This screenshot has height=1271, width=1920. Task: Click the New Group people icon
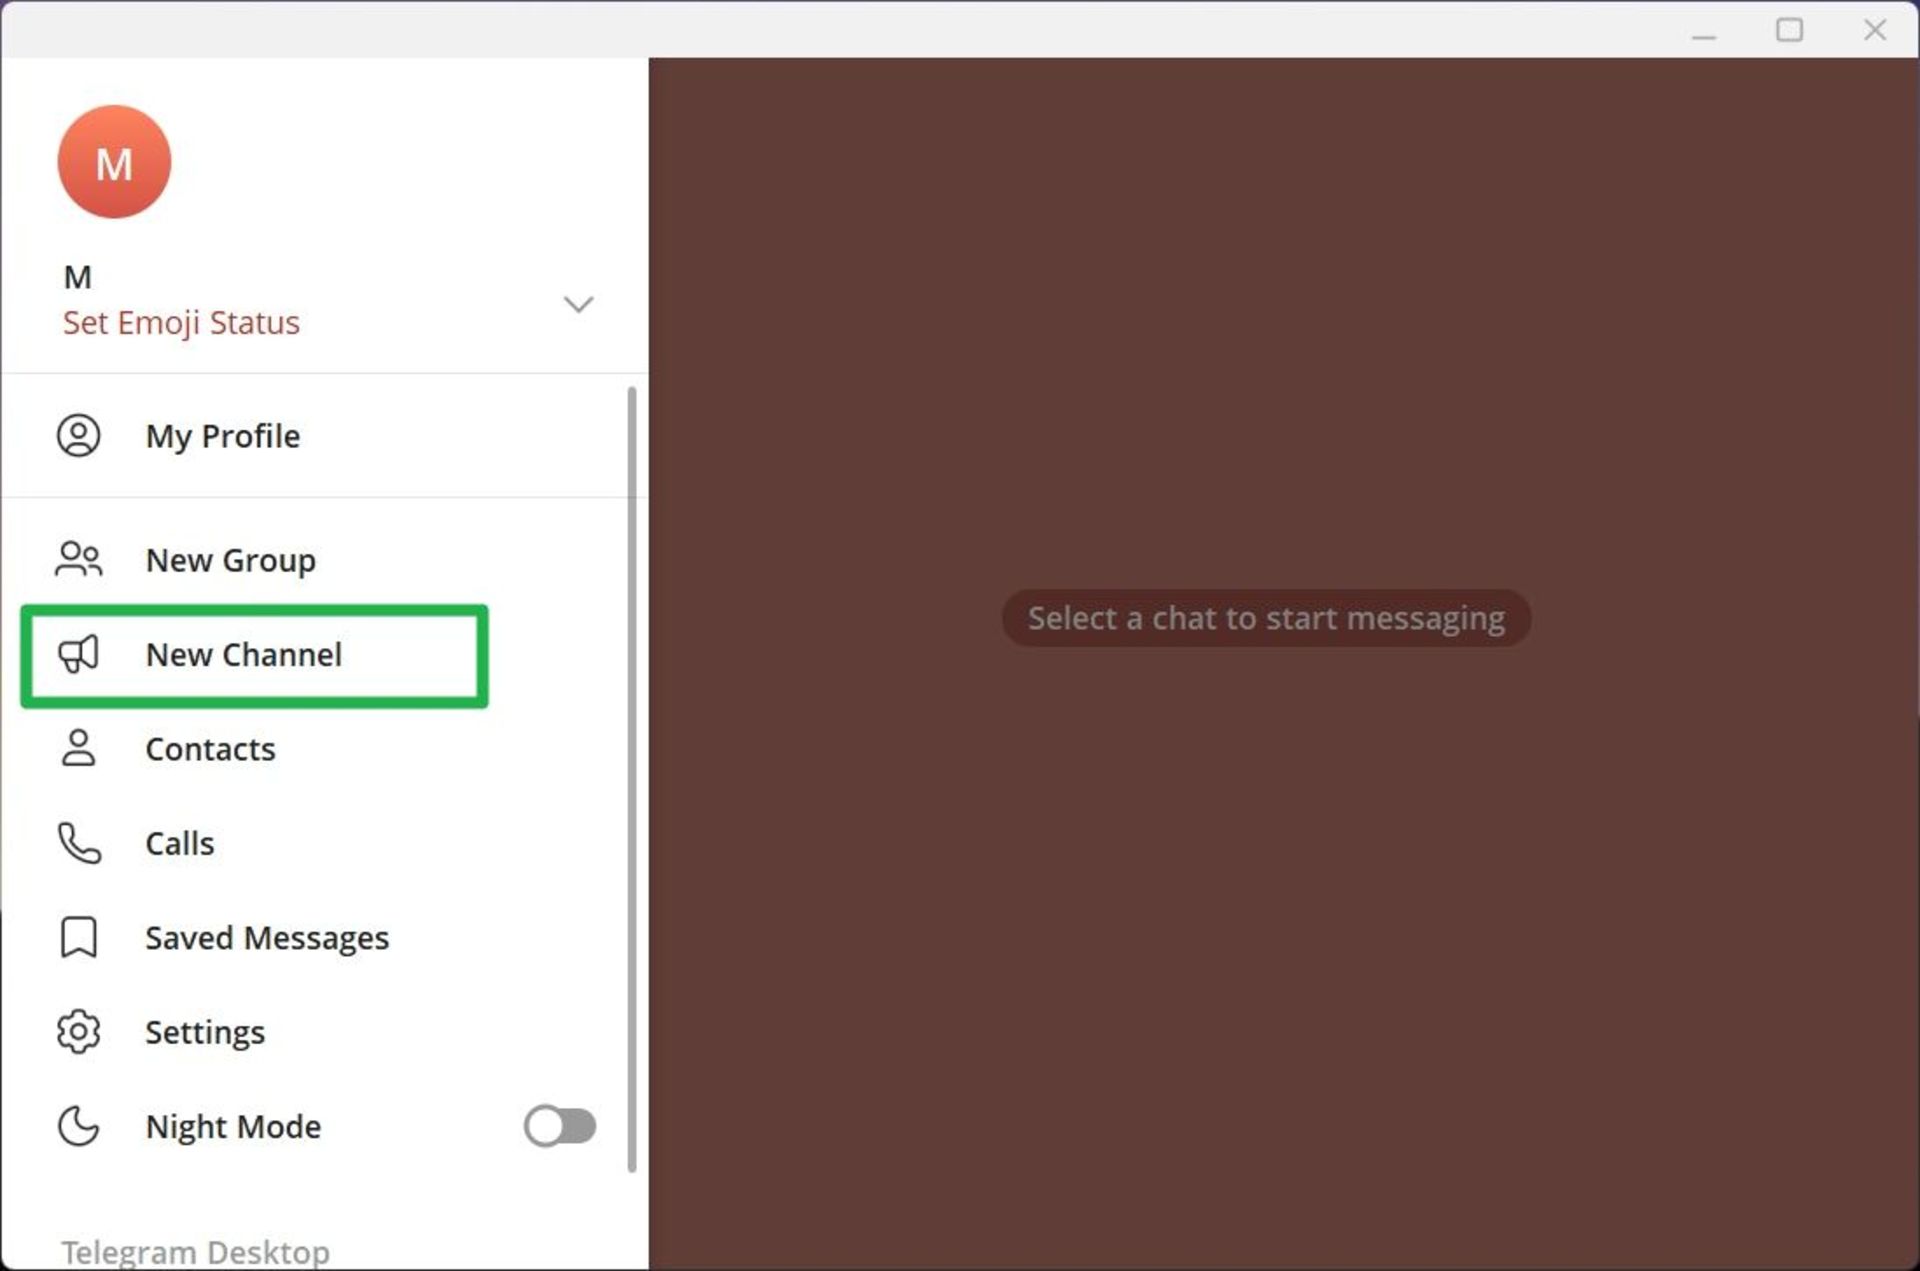click(78, 560)
